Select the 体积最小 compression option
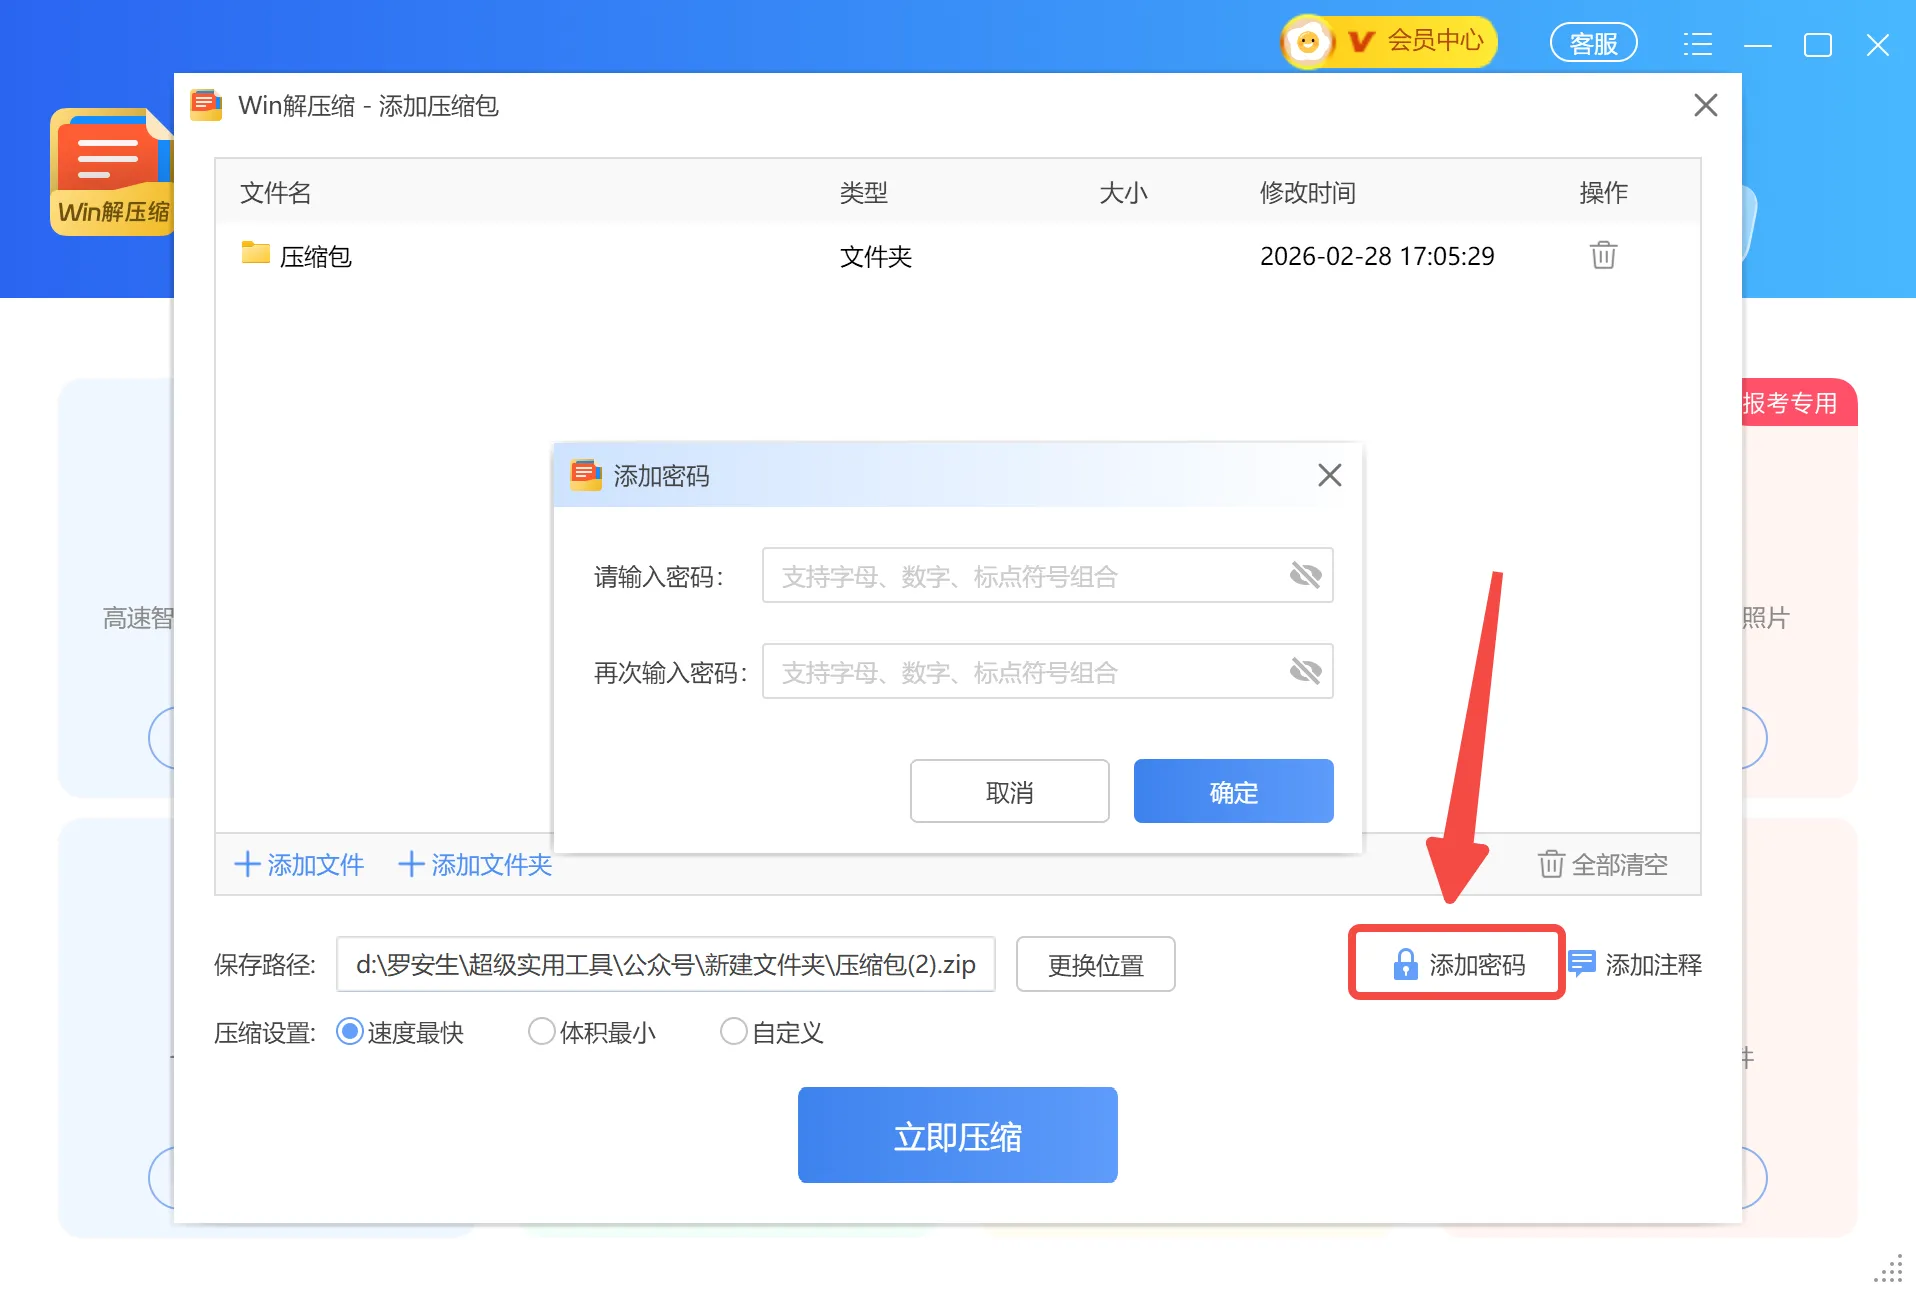This screenshot has width=1916, height=1294. (541, 1032)
